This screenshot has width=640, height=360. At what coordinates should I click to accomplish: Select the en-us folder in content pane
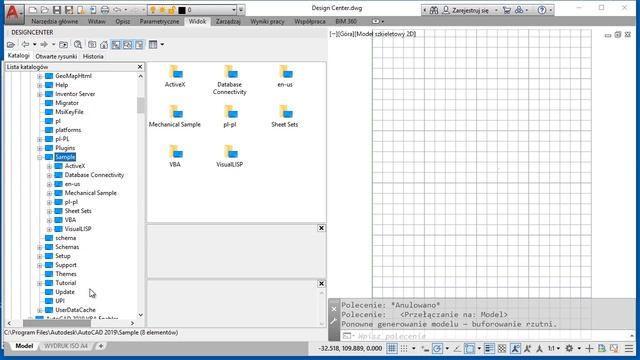point(285,77)
